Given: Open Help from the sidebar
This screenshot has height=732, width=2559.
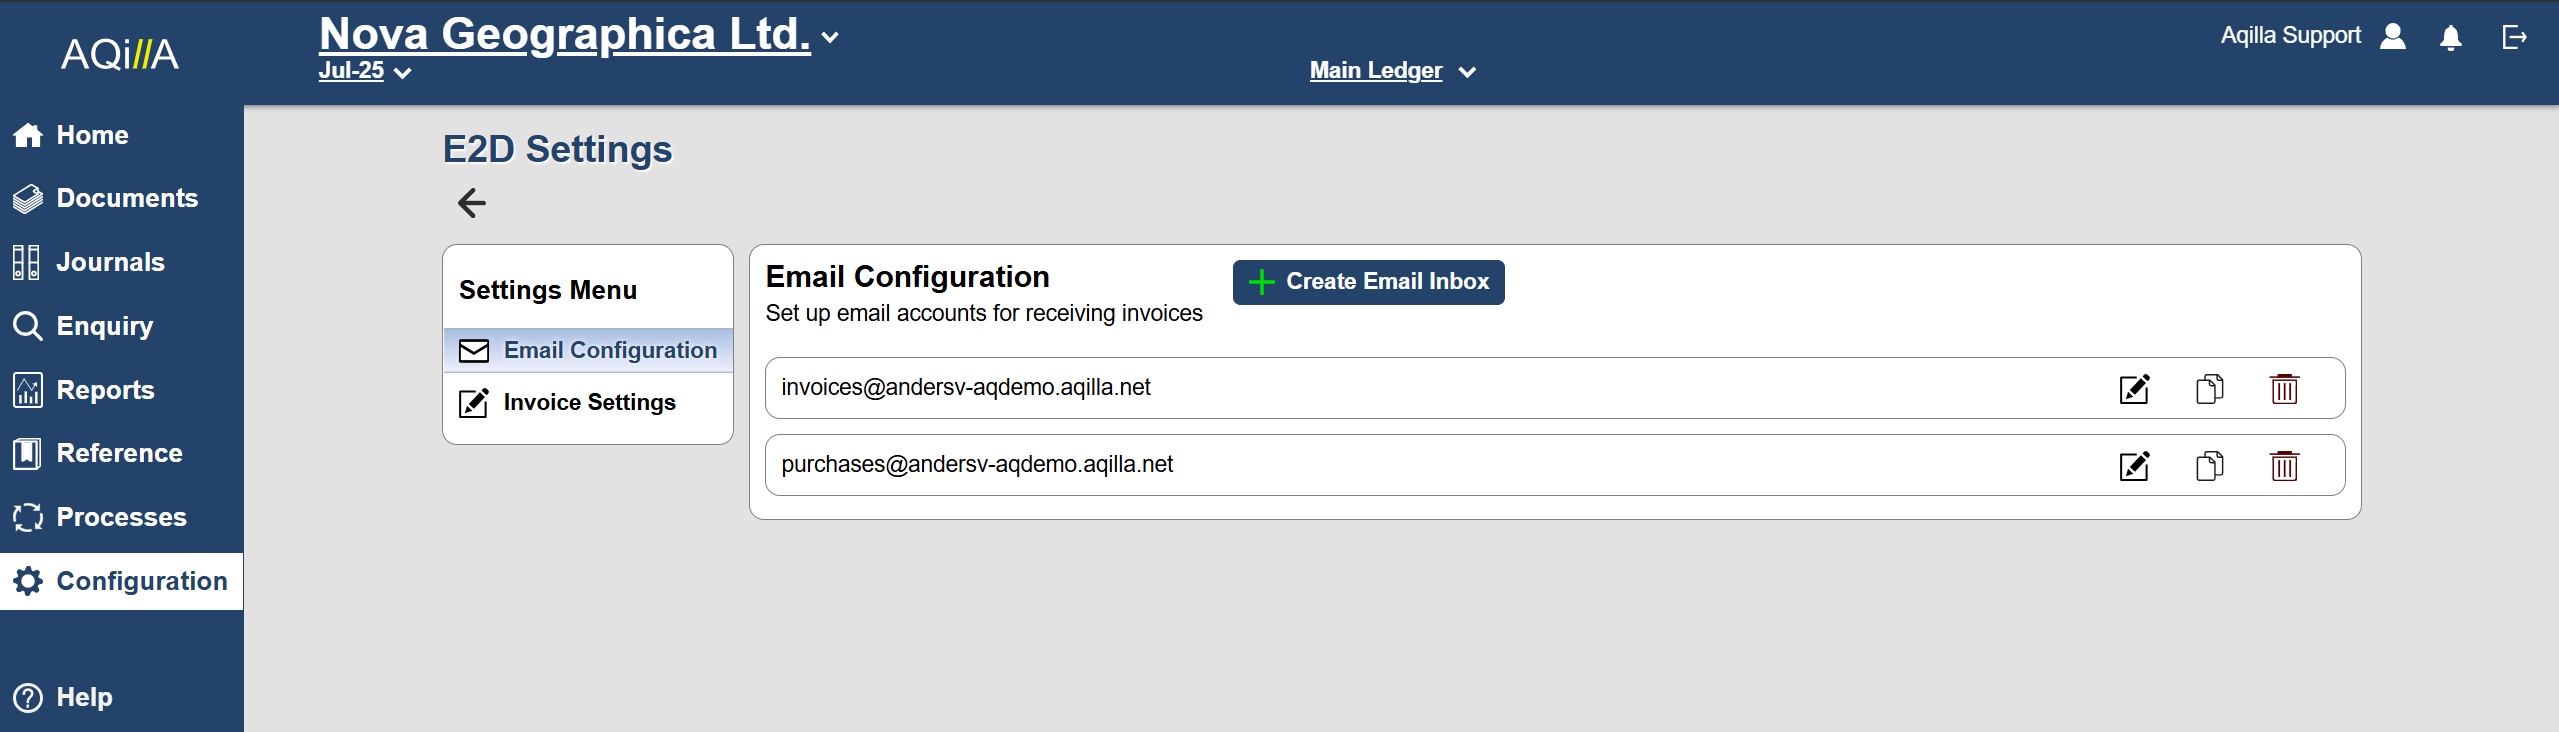Looking at the screenshot, I should point(84,697).
